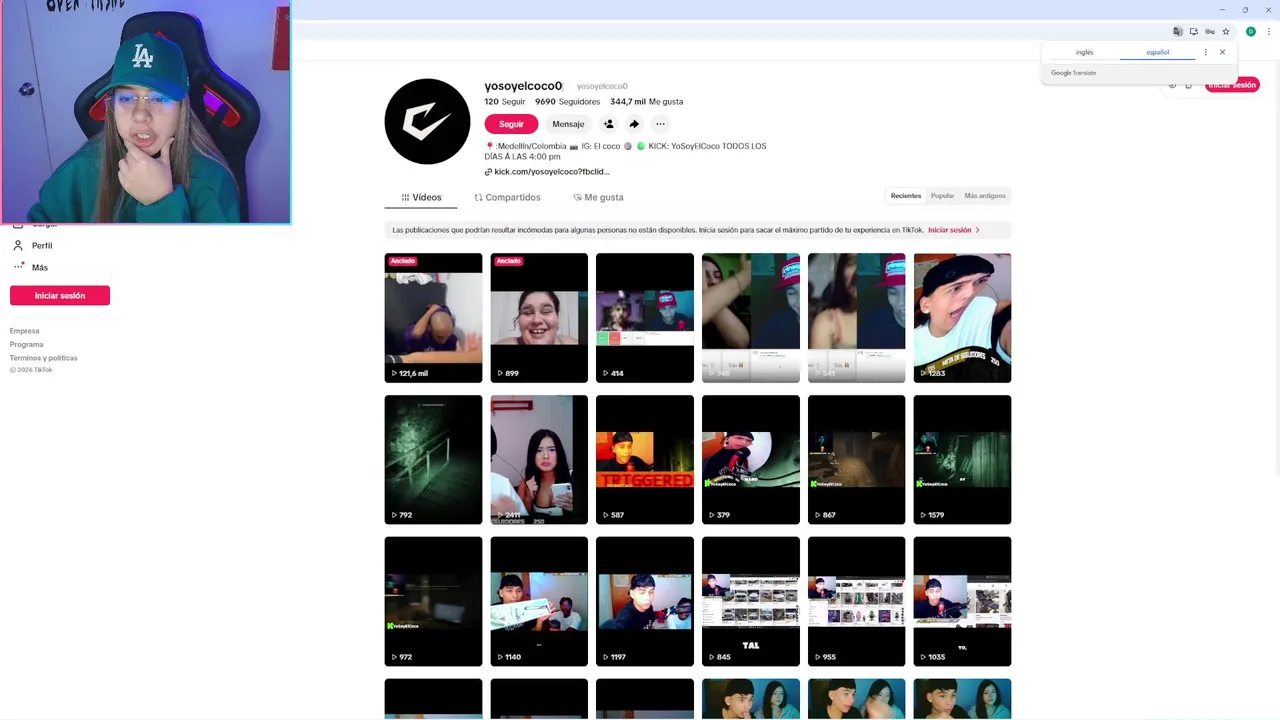The image size is (1280, 720).
Task: Select español in Google Translate popup
Action: (1158, 52)
